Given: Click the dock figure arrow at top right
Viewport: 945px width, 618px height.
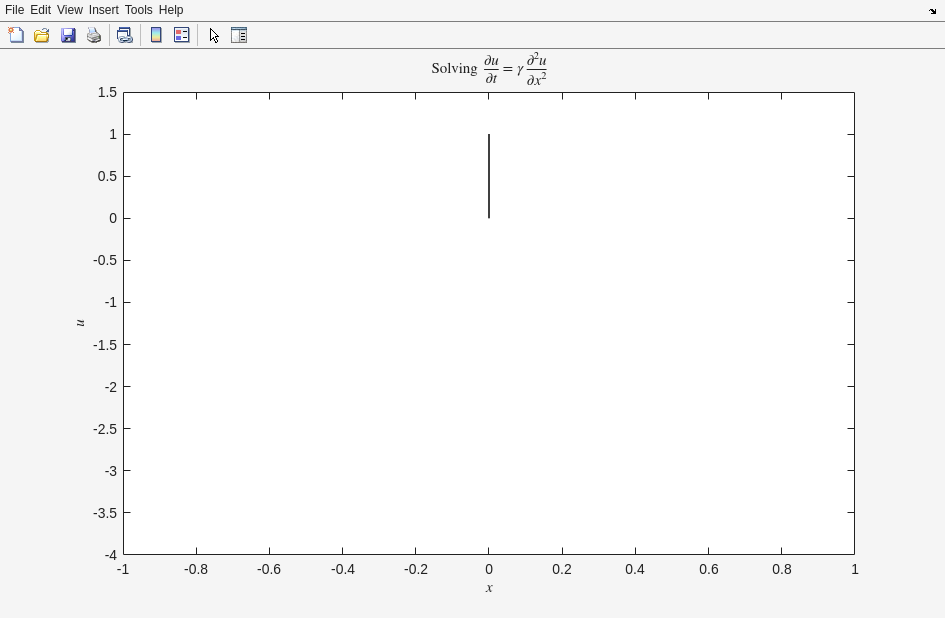Looking at the screenshot, I should [932, 11].
